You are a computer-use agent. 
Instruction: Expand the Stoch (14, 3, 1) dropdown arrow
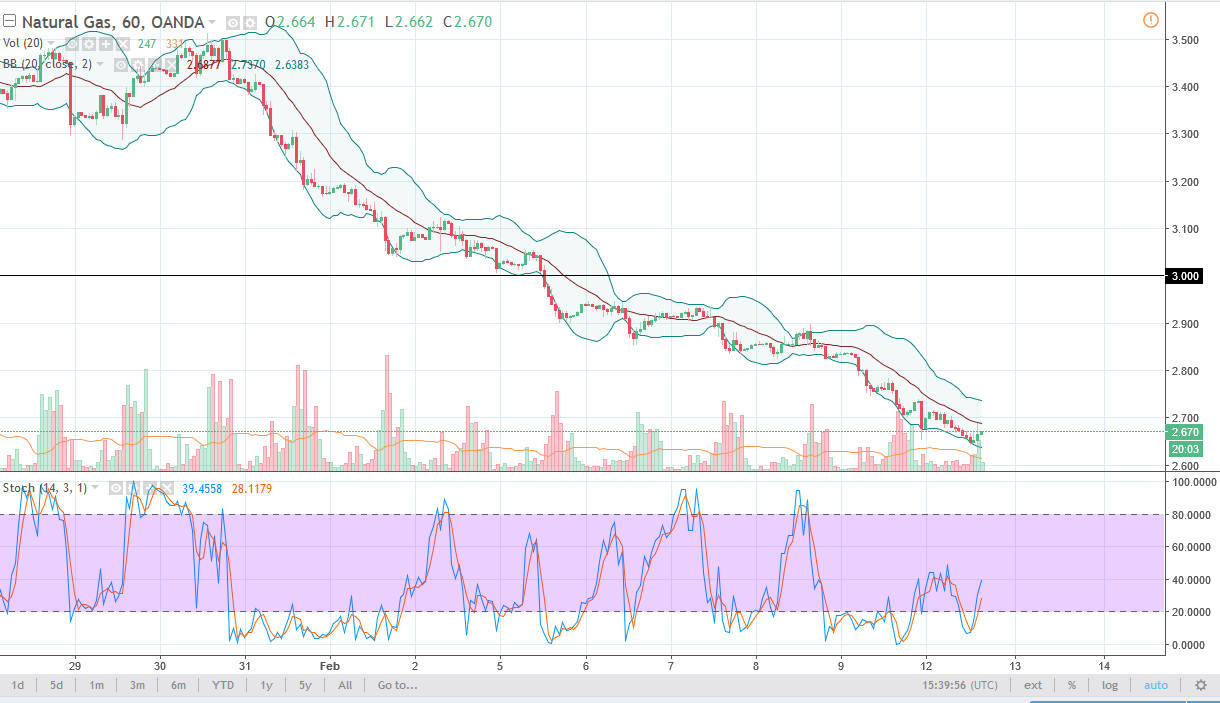coord(95,488)
